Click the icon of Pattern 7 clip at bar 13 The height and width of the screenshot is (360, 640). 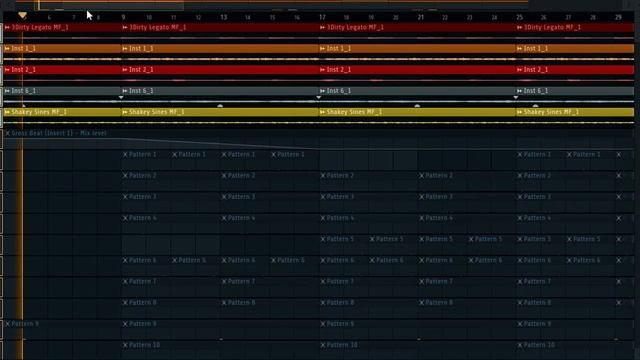pos(224,282)
